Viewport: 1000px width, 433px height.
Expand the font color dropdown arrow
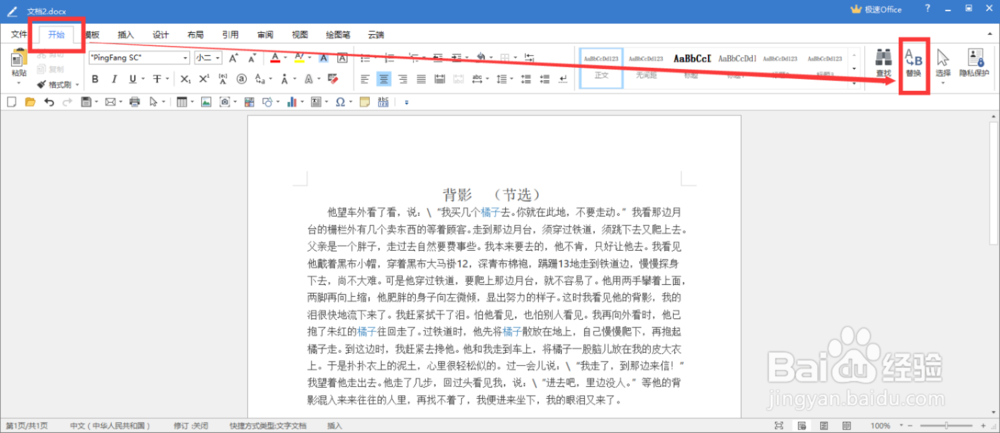[285, 58]
